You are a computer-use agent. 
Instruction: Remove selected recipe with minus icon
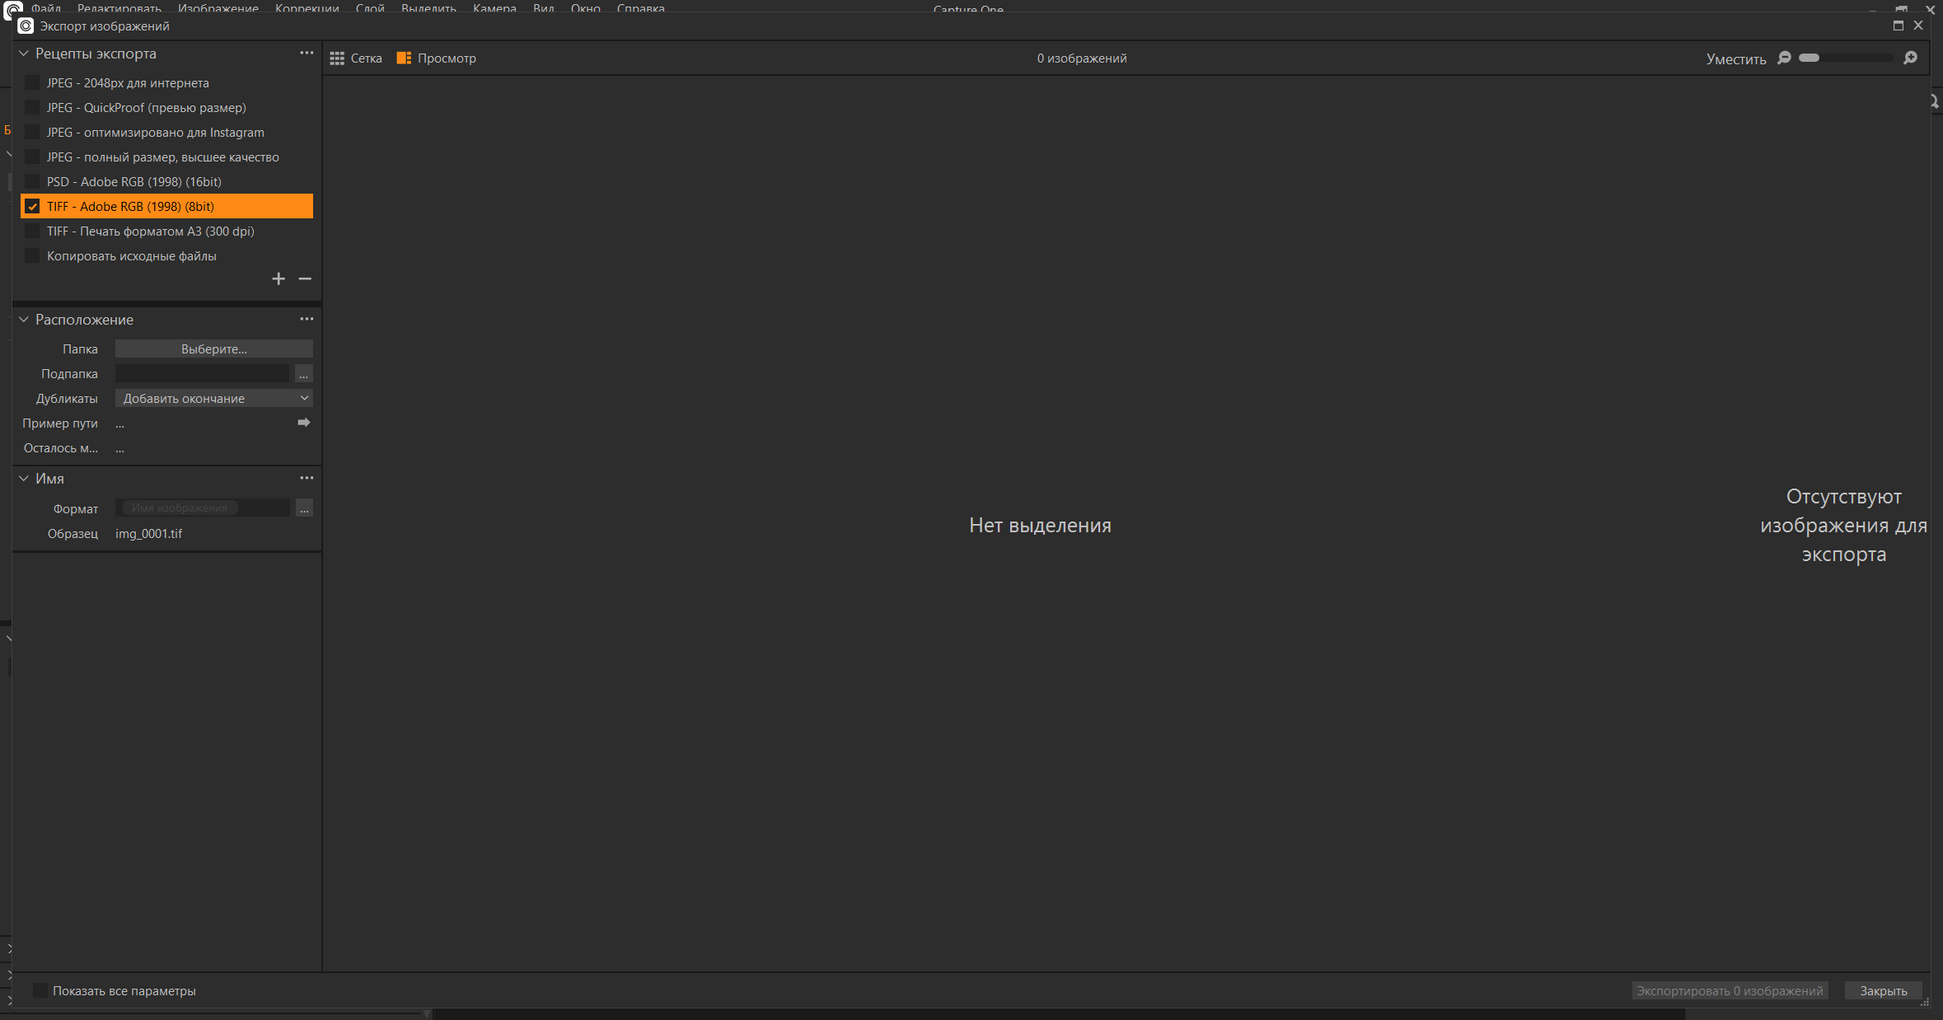coord(305,279)
